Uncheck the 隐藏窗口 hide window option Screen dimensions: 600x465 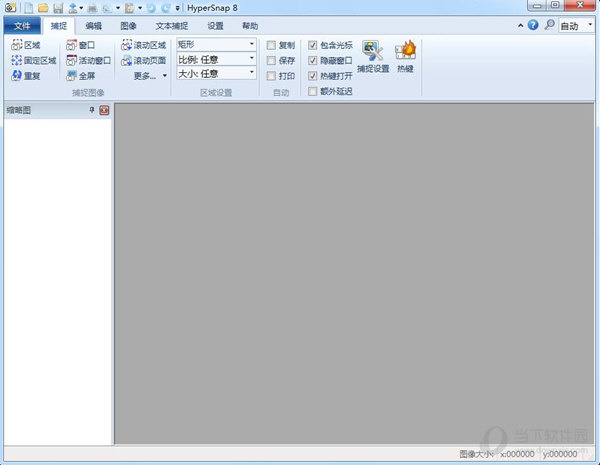(x=313, y=60)
